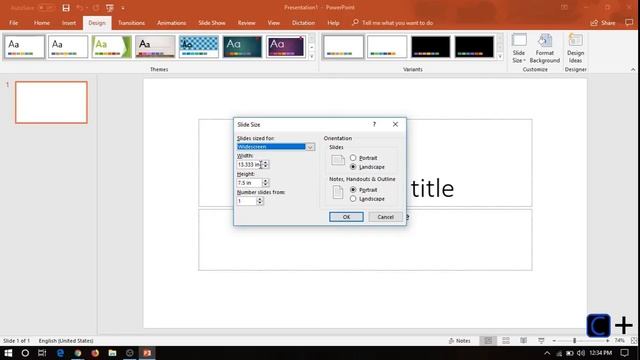Open the Transitions tab
The height and width of the screenshot is (360, 640).
131,23
